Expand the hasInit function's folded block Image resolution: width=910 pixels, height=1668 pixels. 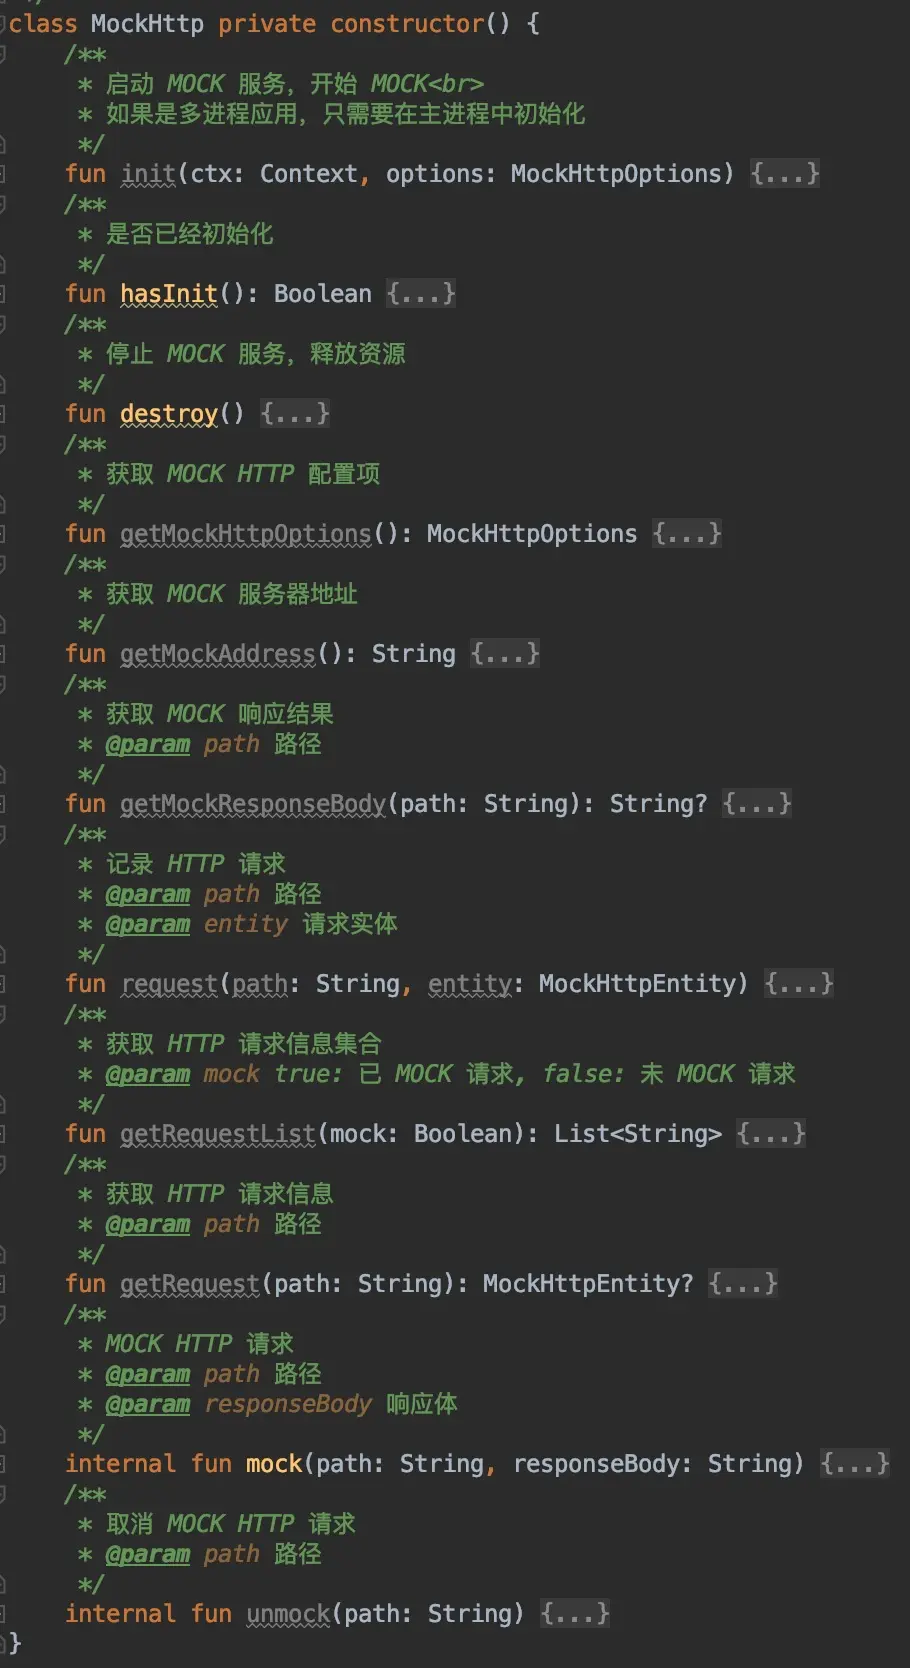[421, 294]
